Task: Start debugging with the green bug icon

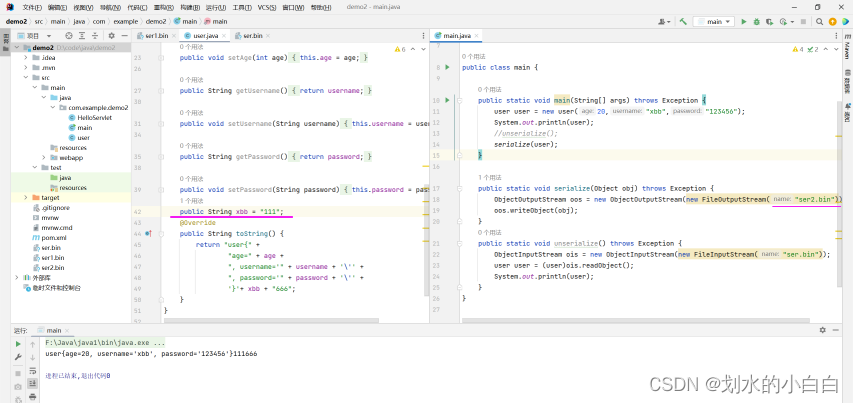Action: coord(757,22)
